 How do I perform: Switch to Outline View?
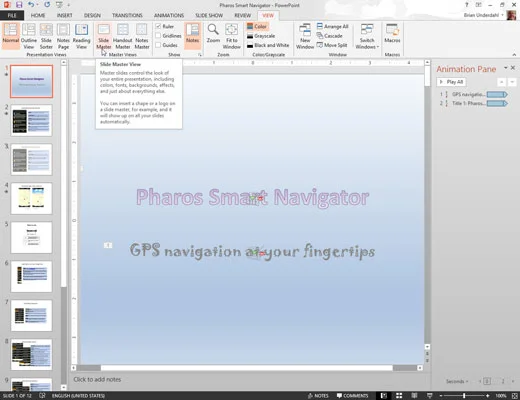(x=29, y=36)
